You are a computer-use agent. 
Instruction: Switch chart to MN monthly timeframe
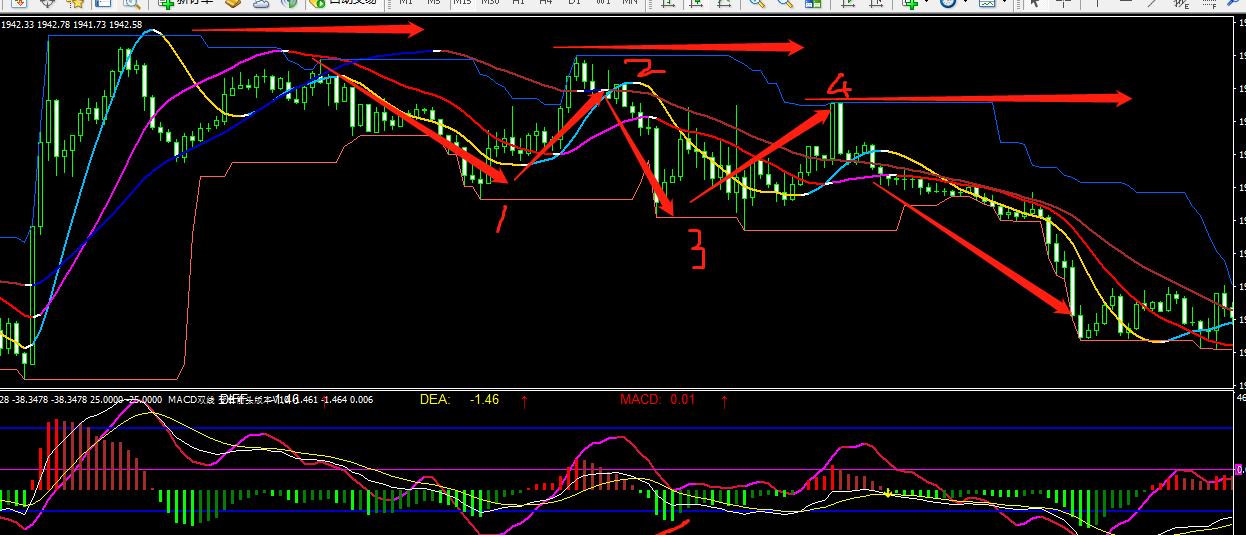coord(629,3)
